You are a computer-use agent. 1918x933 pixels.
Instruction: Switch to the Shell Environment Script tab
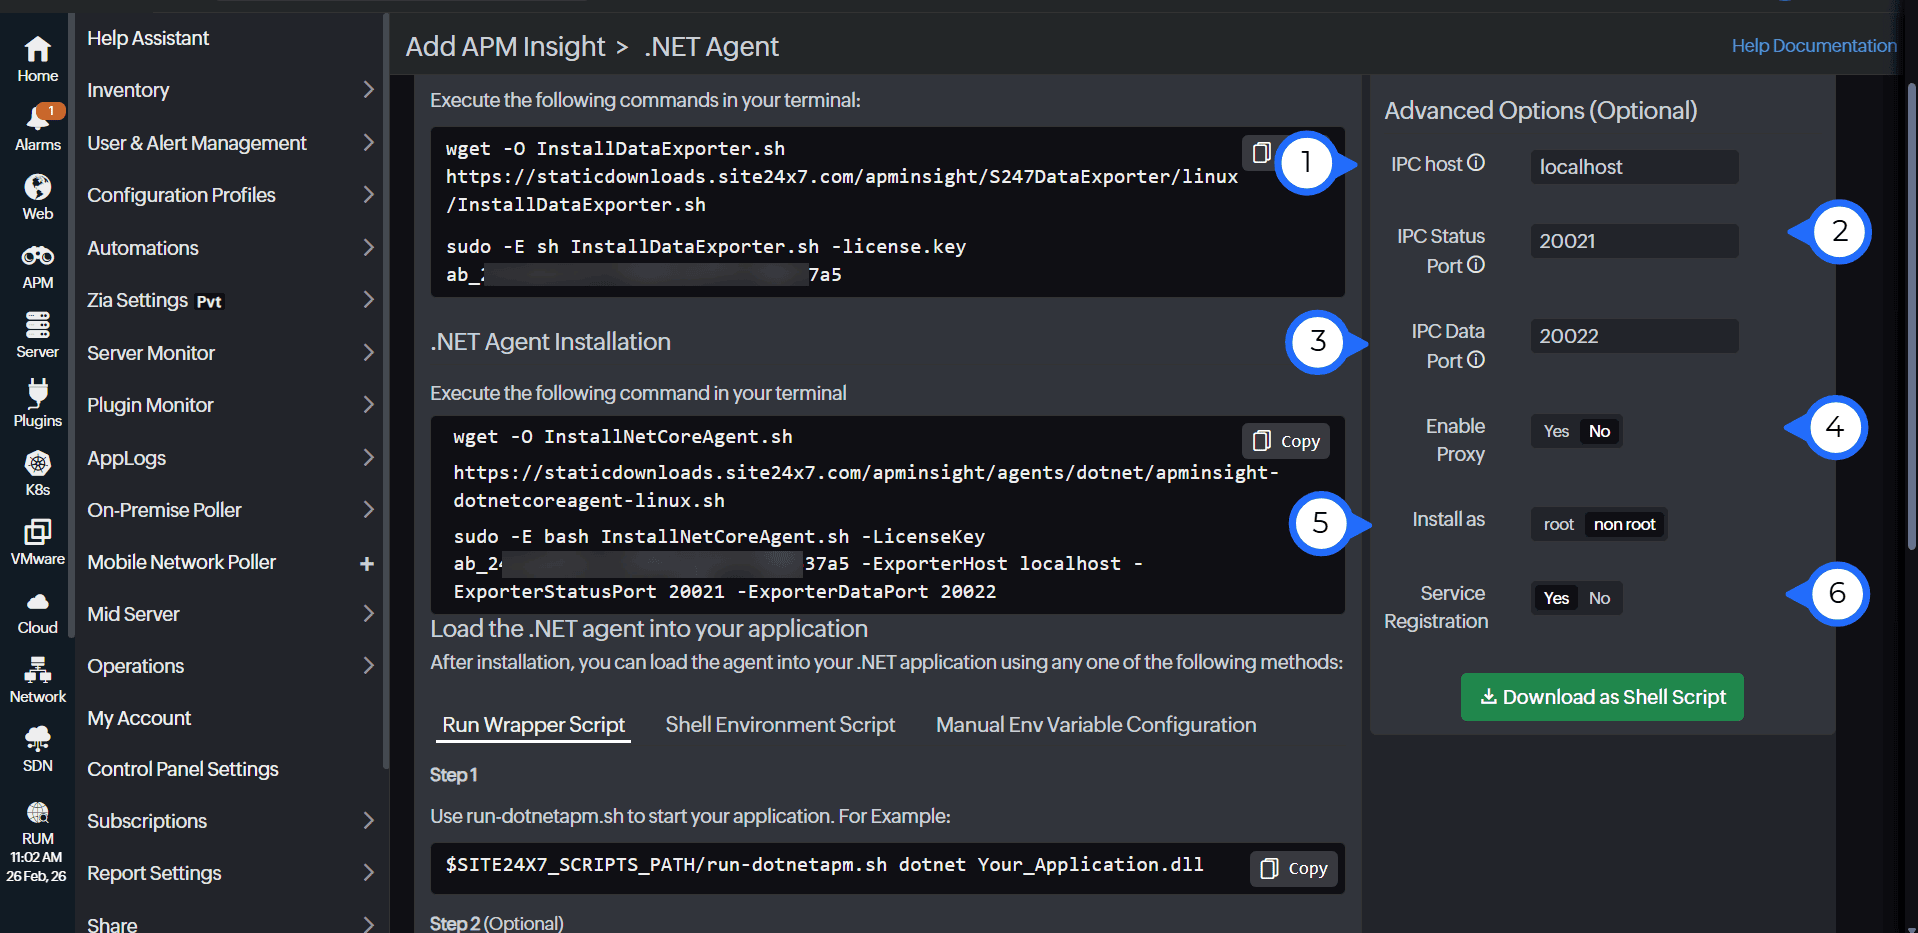779,724
